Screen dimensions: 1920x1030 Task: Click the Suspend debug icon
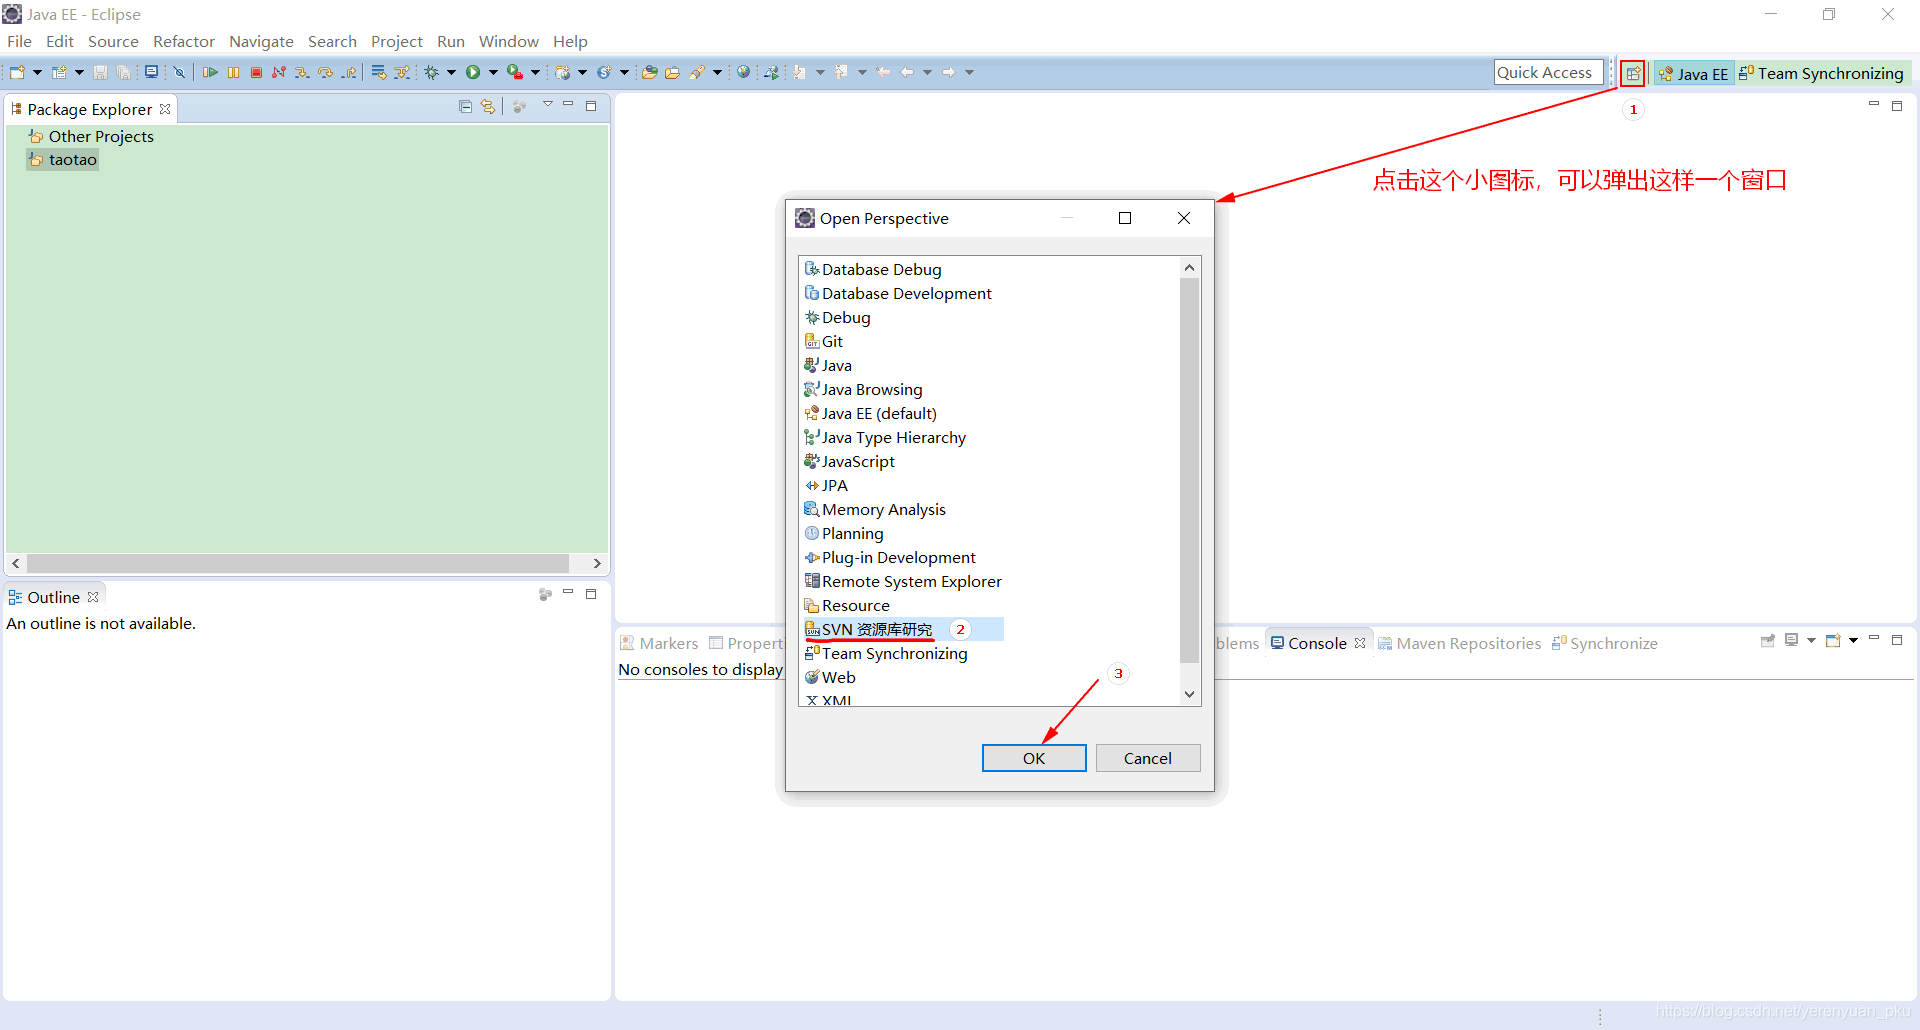[233, 72]
